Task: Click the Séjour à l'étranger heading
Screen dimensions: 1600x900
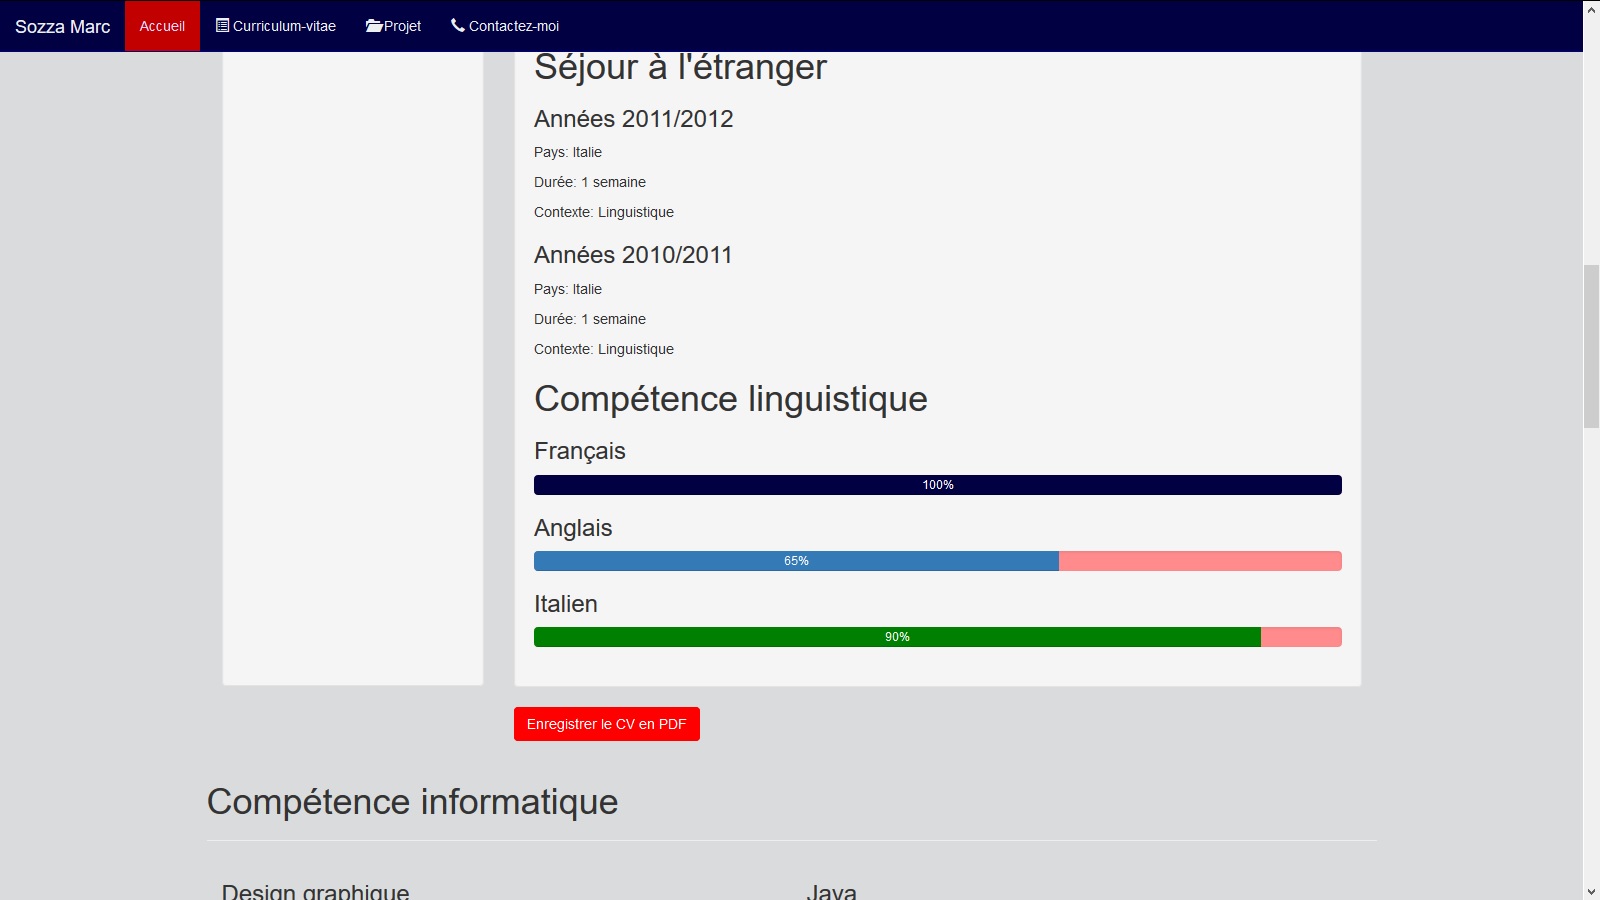Action: point(680,68)
